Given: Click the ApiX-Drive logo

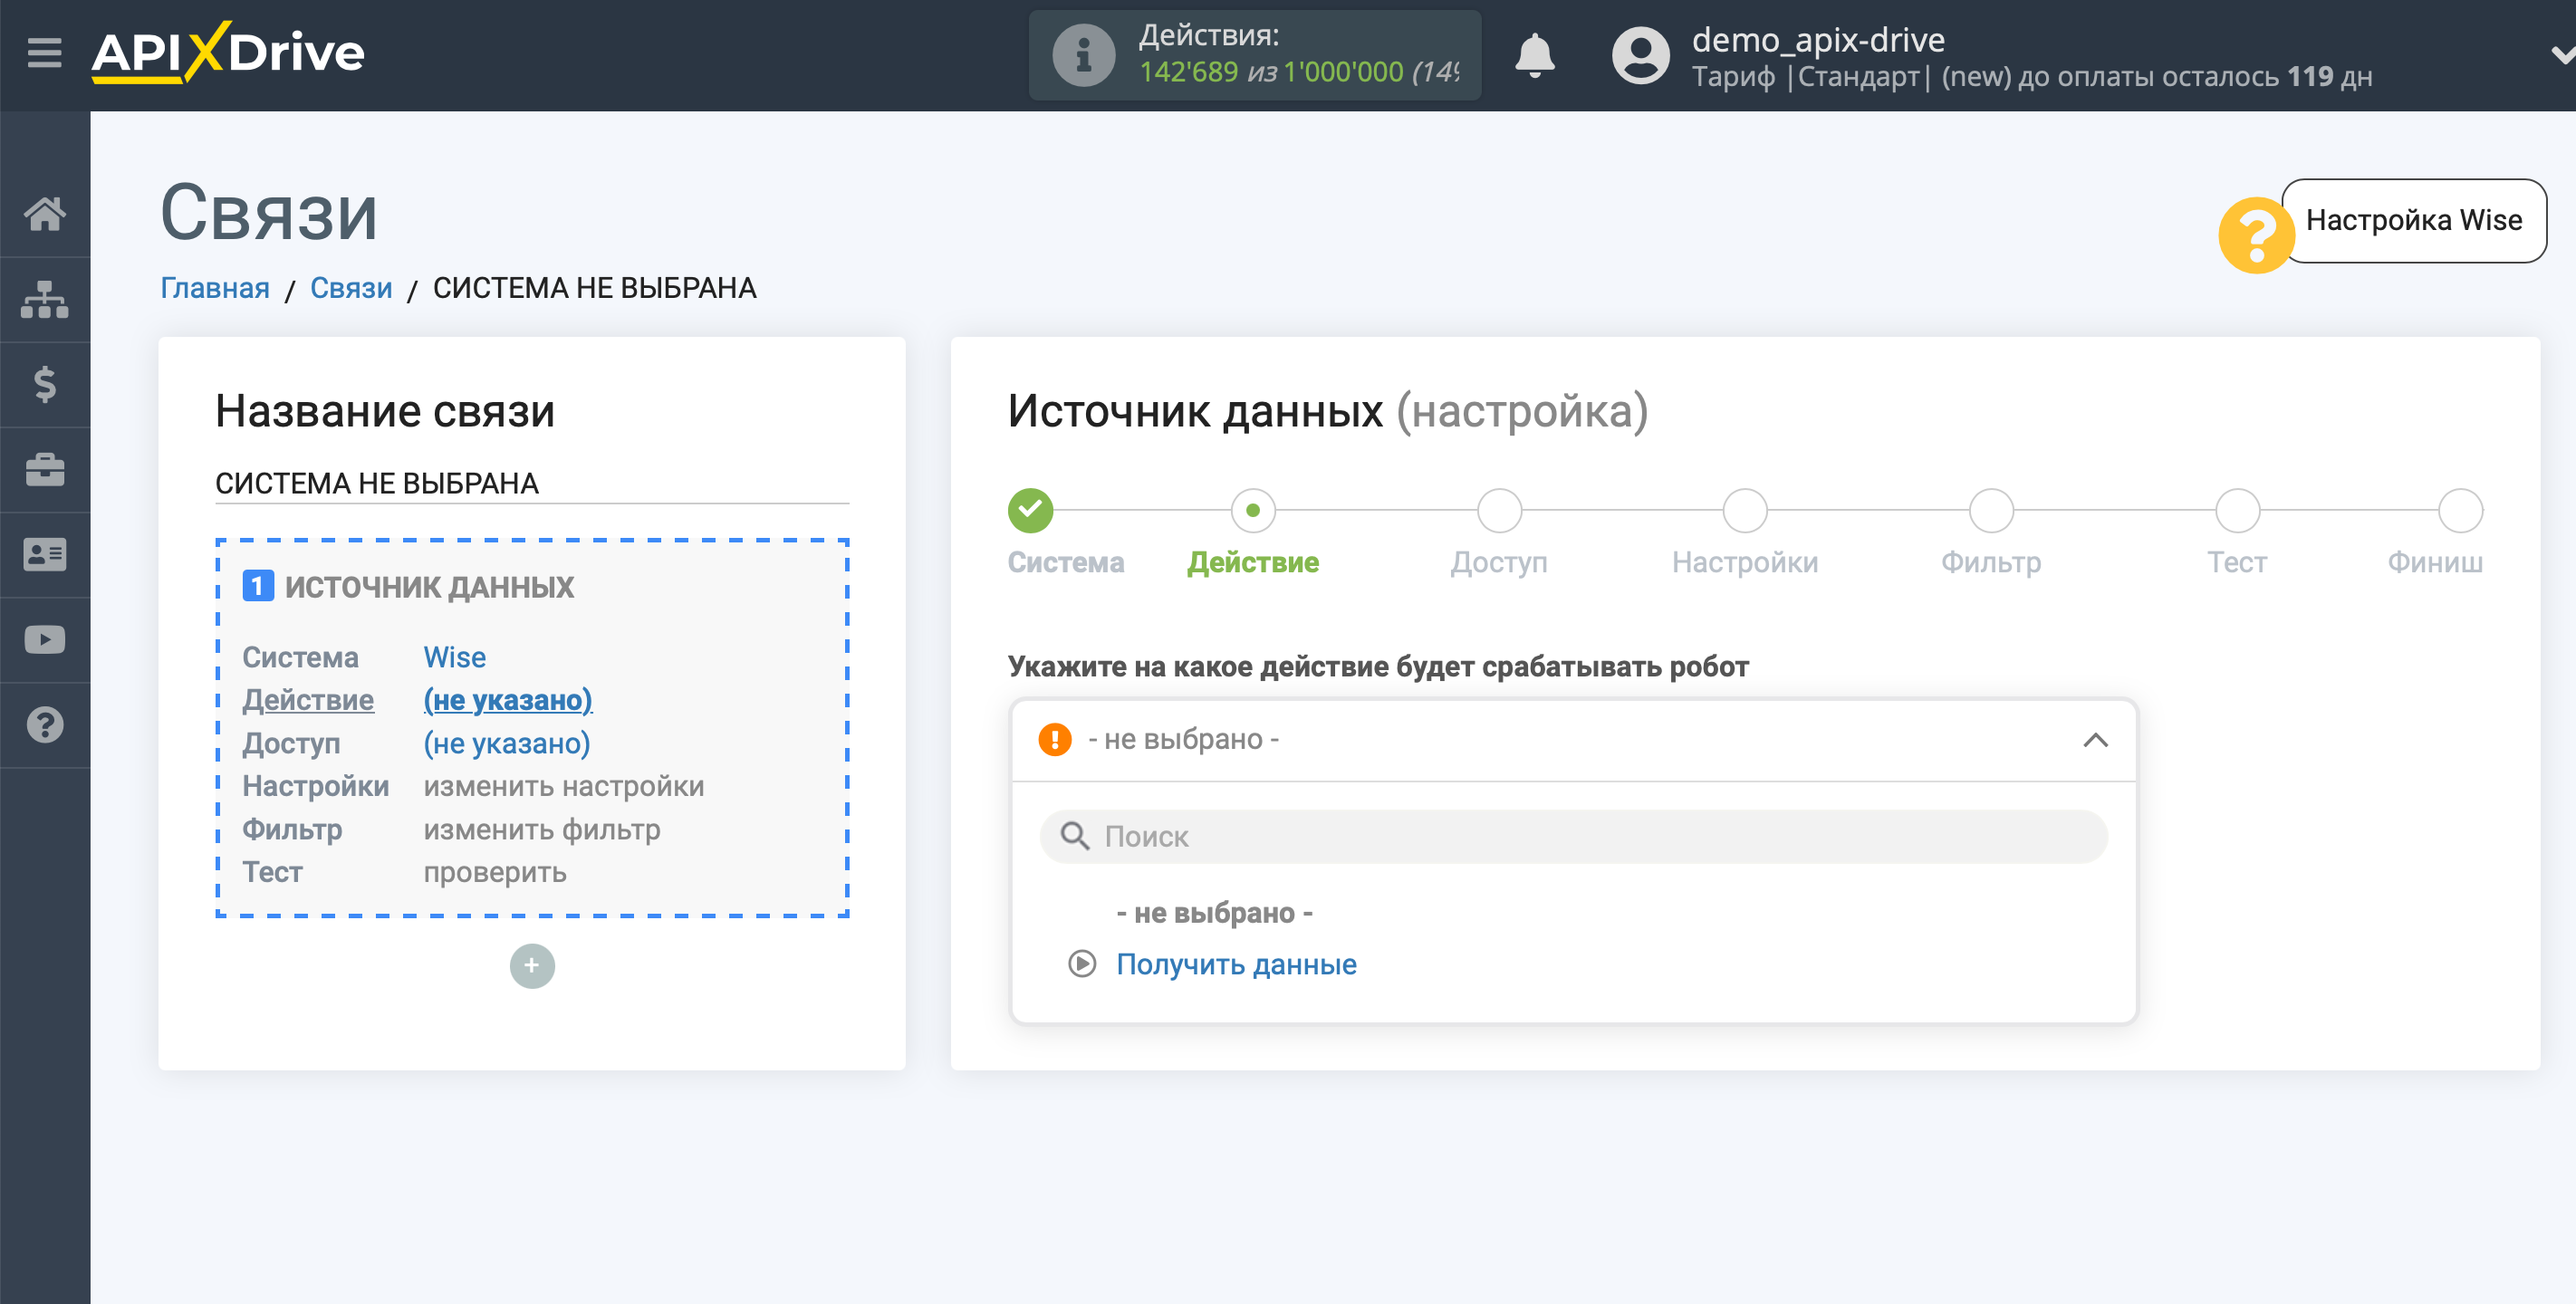Looking at the screenshot, I should coord(228,52).
